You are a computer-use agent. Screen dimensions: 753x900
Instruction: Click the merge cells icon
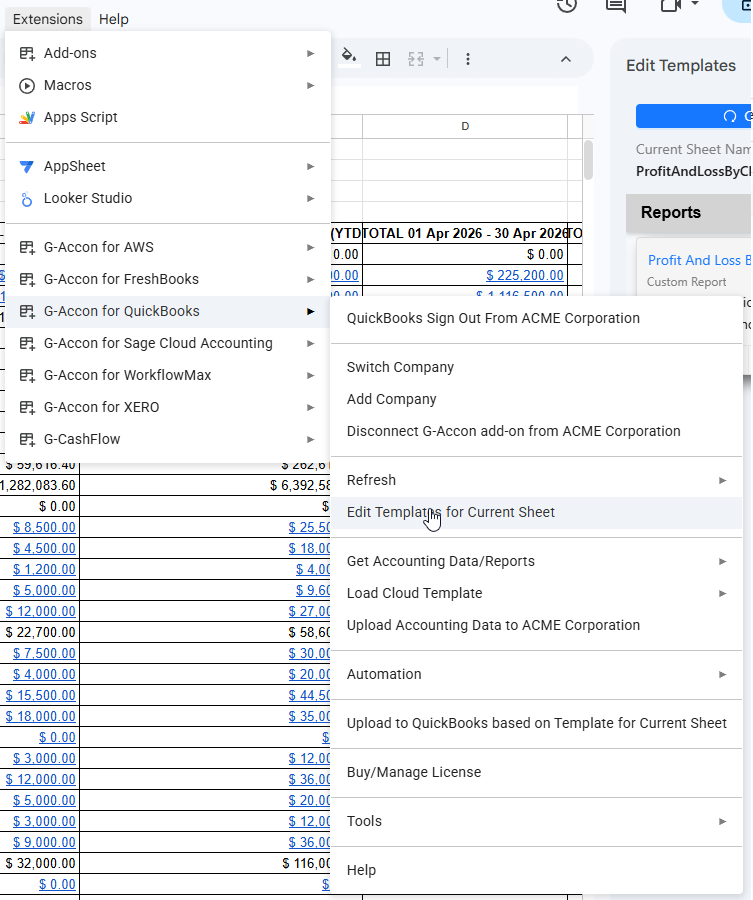417,59
